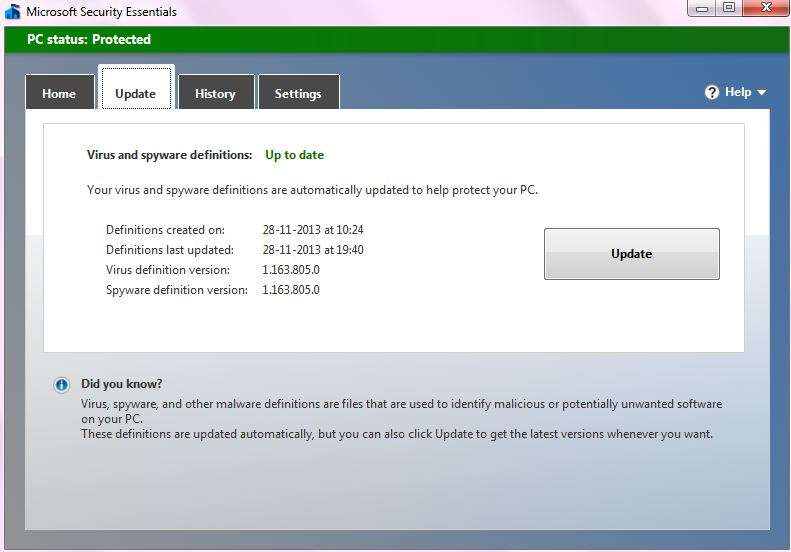The width and height of the screenshot is (791, 552).
Task: Open the Home tab
Action: point(60,92)
